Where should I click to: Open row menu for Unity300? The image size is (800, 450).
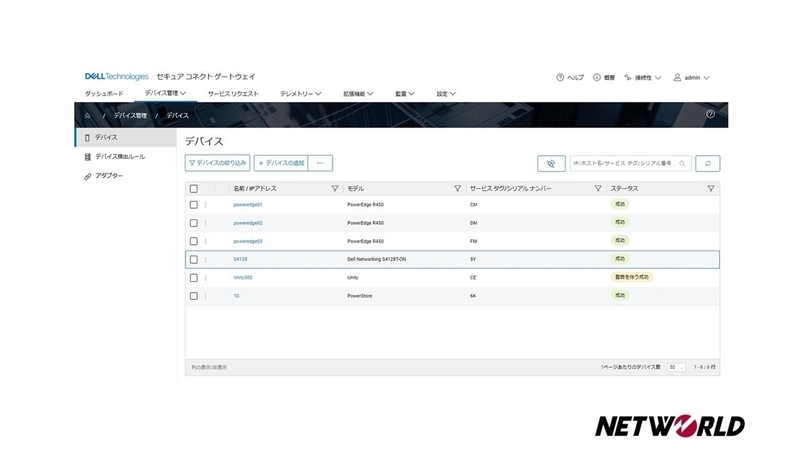[x=206, y=278]
